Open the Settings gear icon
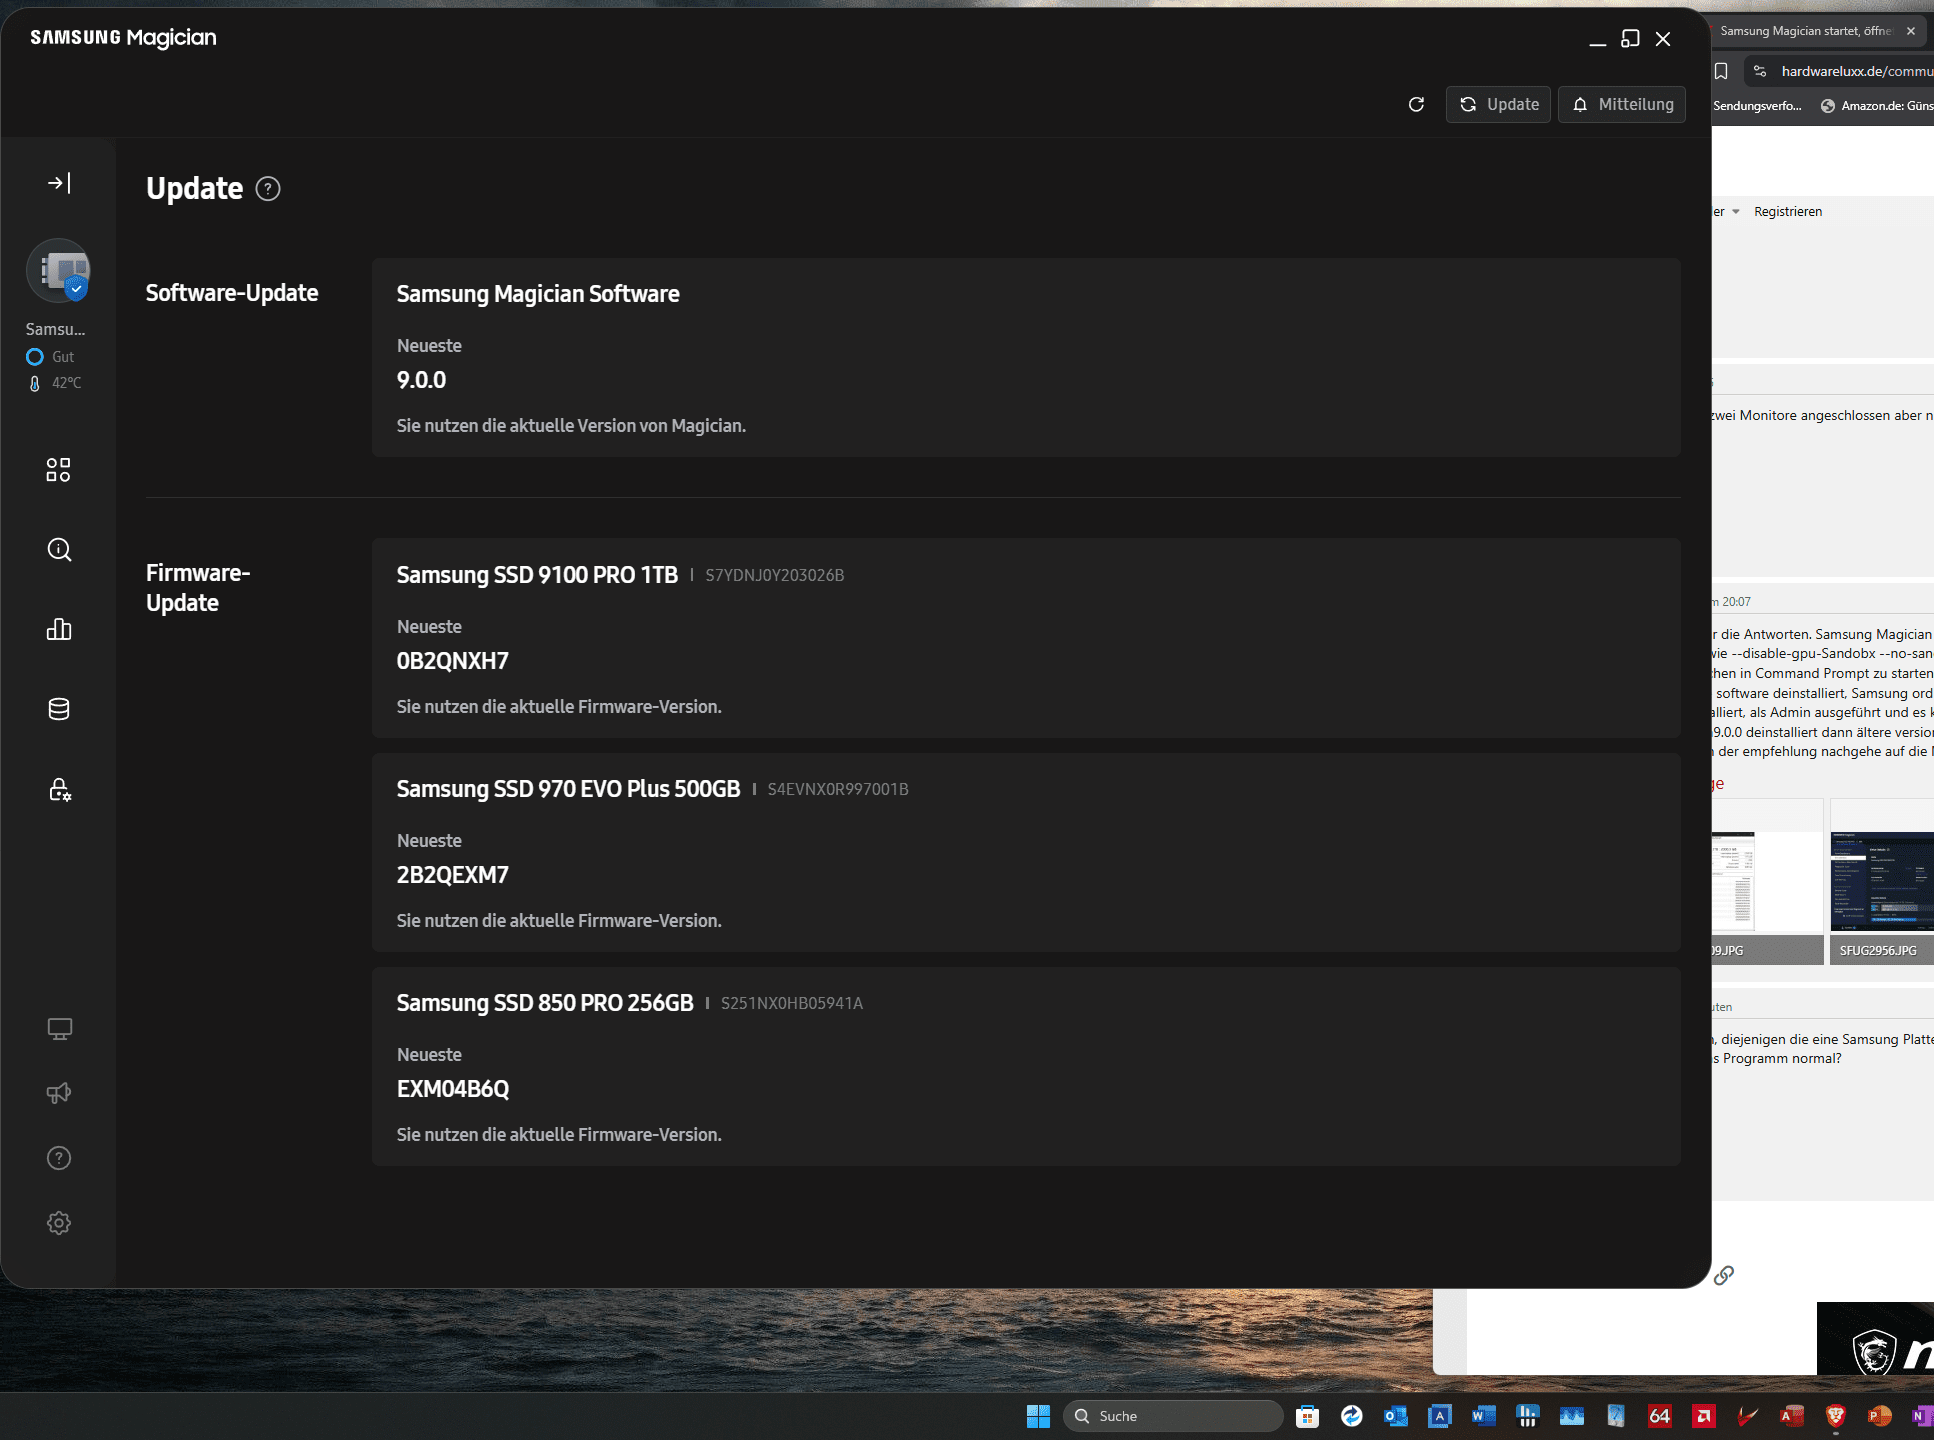The height and width of the screenshot is (1440, 1934). pos(59,1223)
